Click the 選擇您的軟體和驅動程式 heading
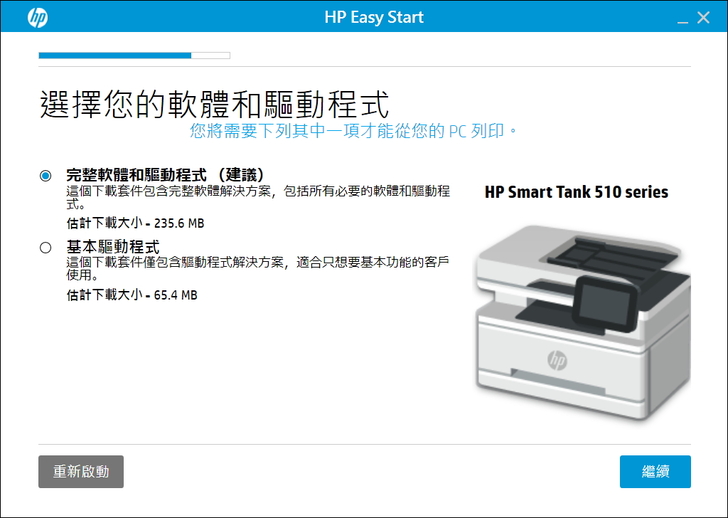The image size is (728, 518). click(214, 104)
